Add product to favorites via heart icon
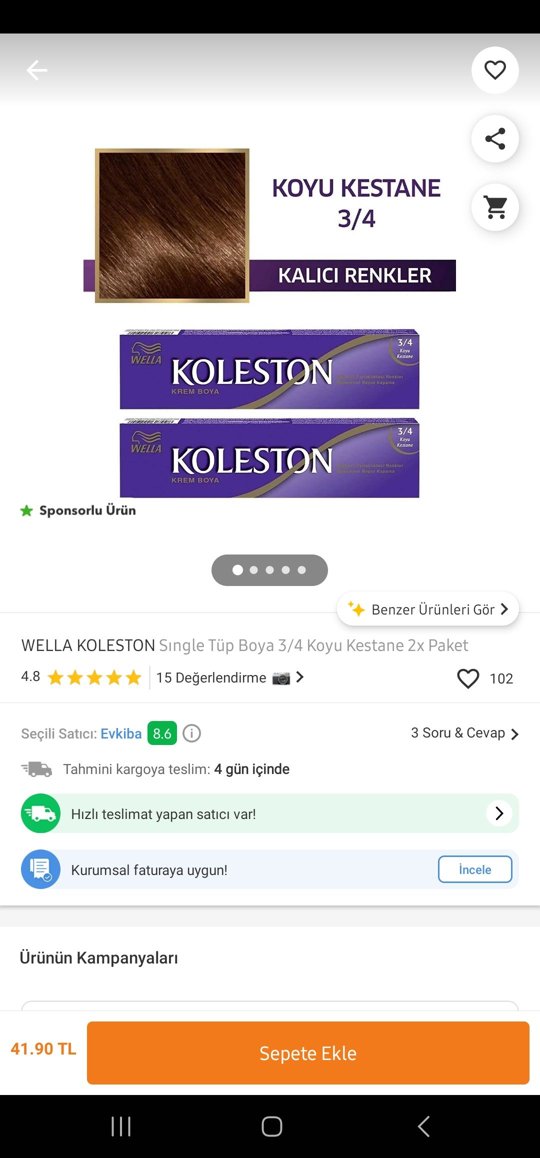 point(495,70)
